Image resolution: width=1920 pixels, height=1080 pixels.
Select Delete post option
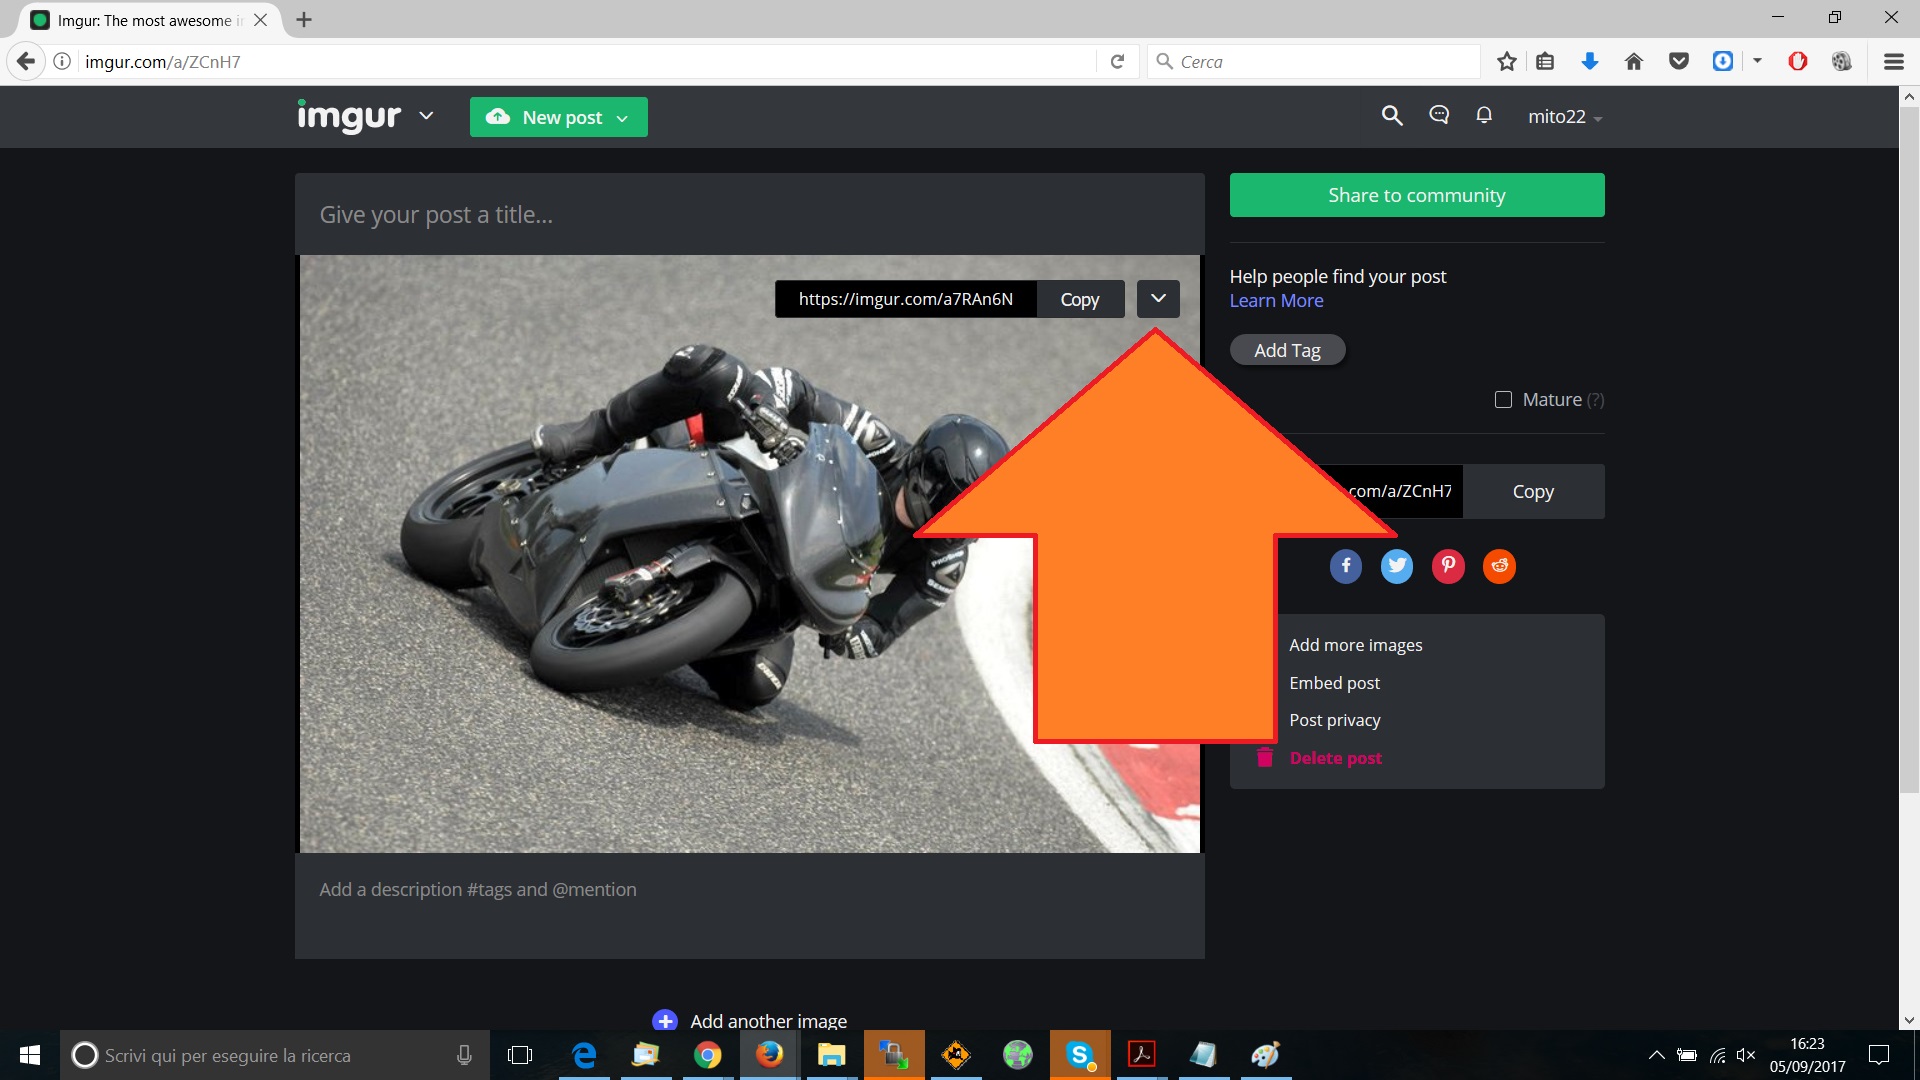(x=1335, y=758)
